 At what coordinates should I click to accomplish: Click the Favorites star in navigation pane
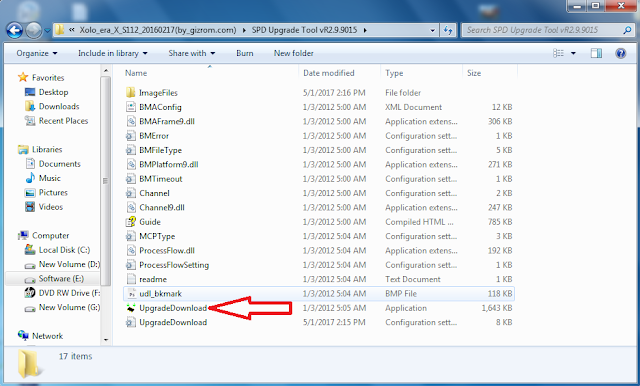coord(23,77)
